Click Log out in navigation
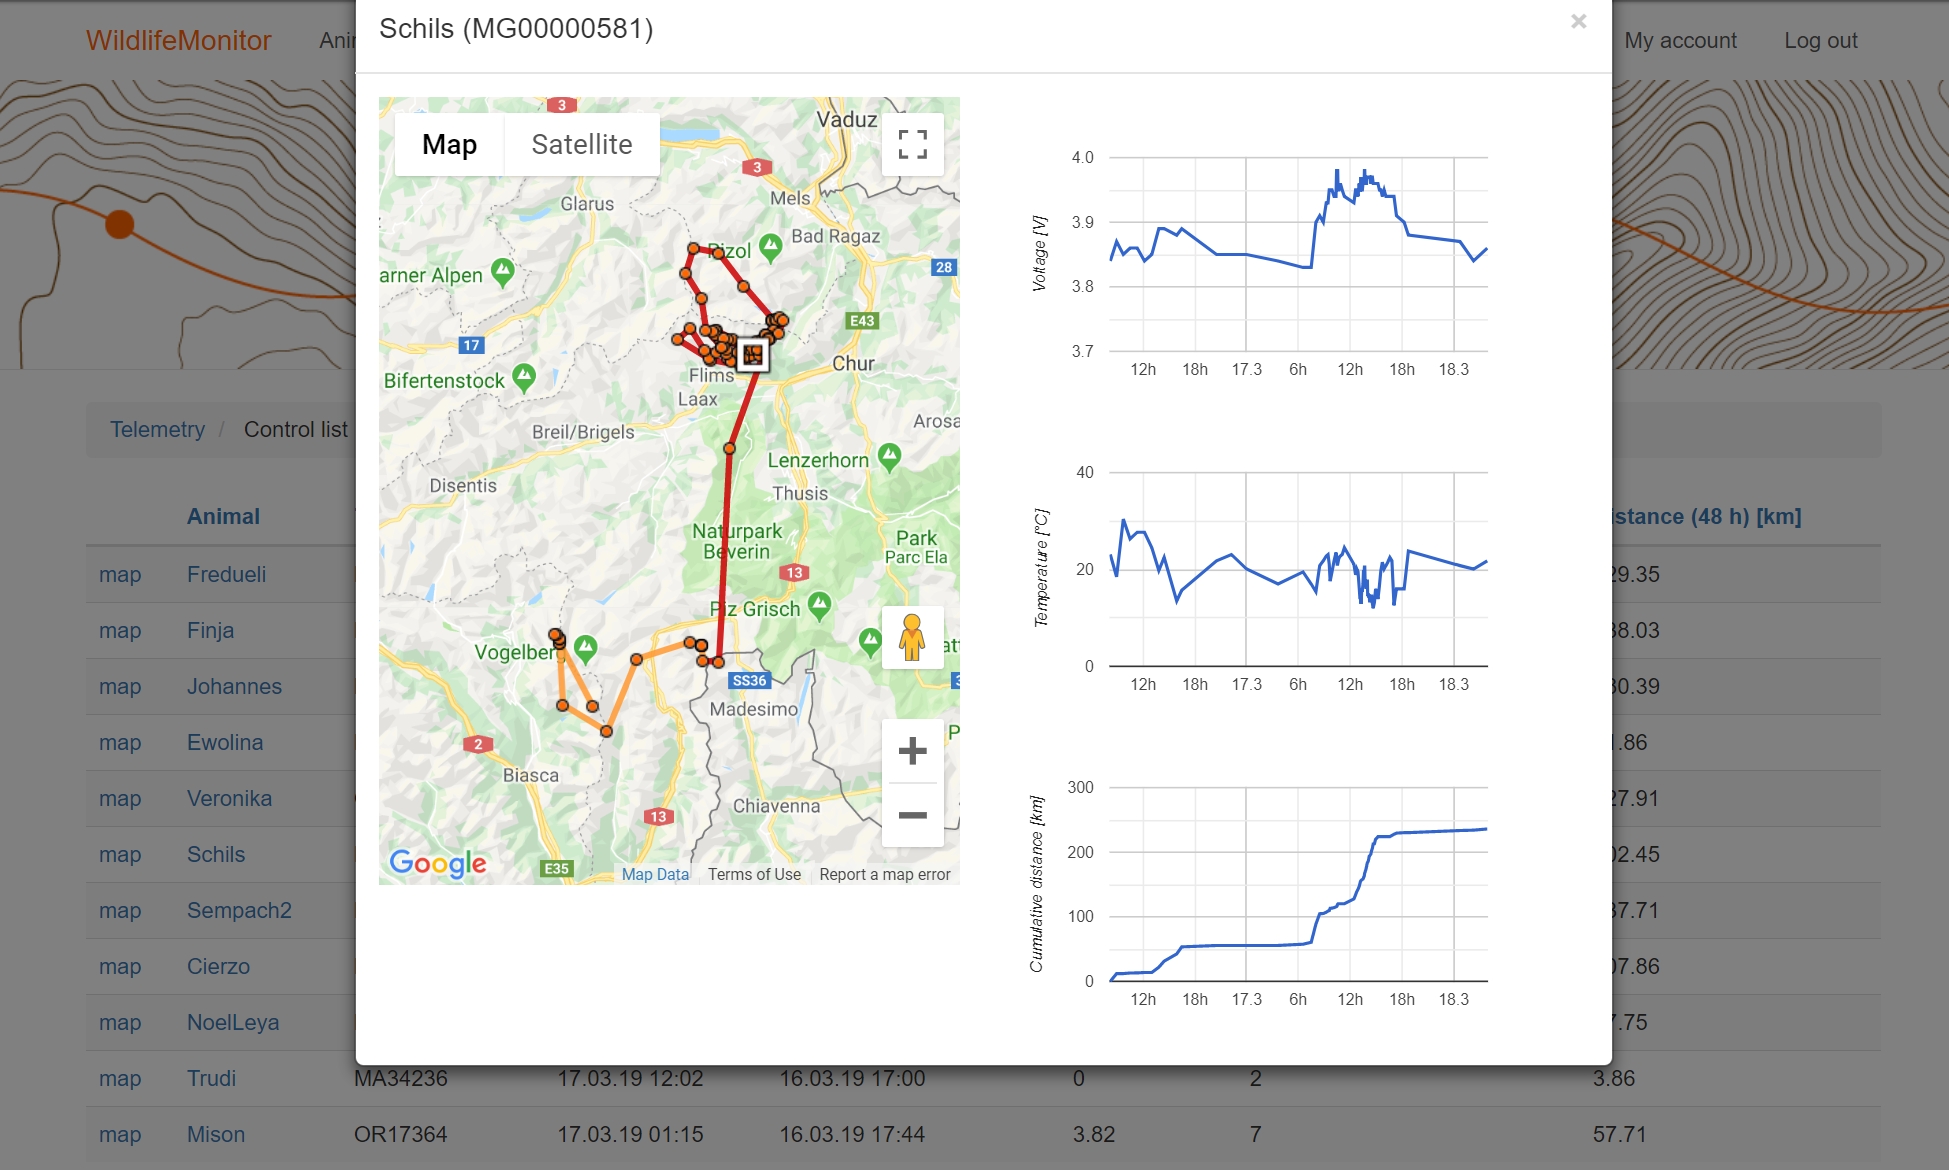The image size is (1949, 1170). (1820, 41)
